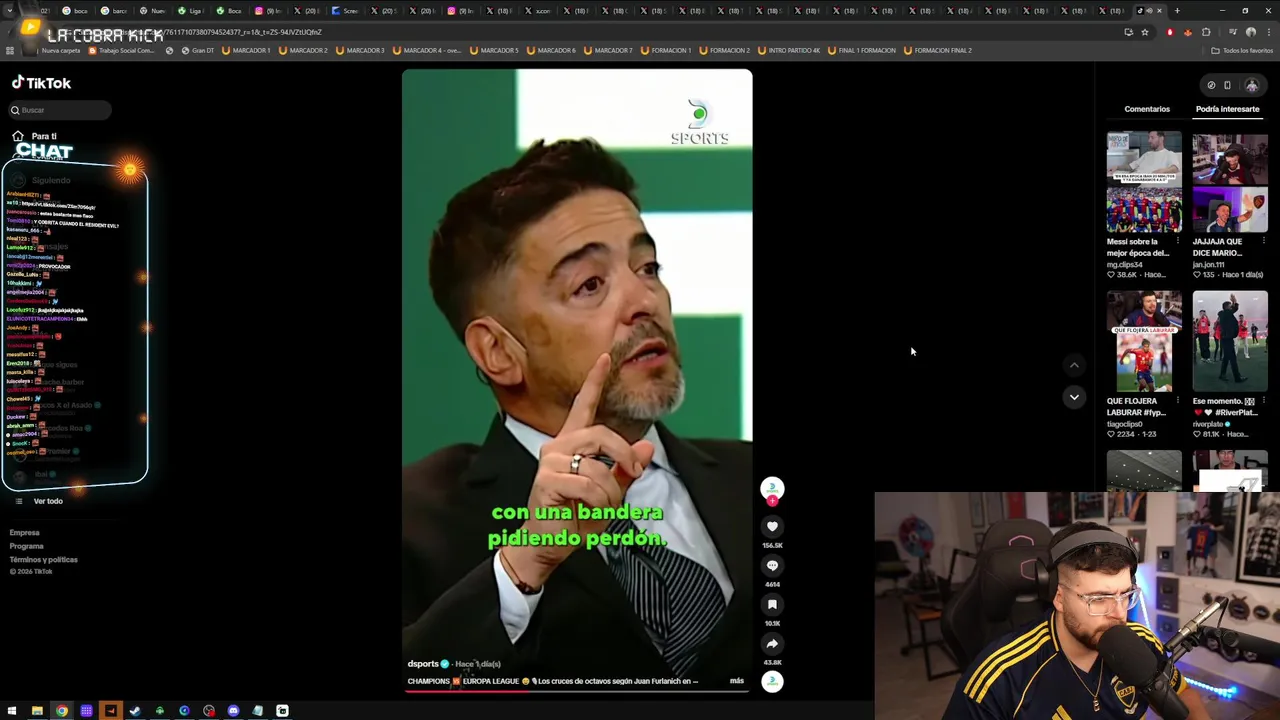Open the jan.jon.111 account link
1280x720 pixels.
pyautogui.click(x=1210, y=264)
